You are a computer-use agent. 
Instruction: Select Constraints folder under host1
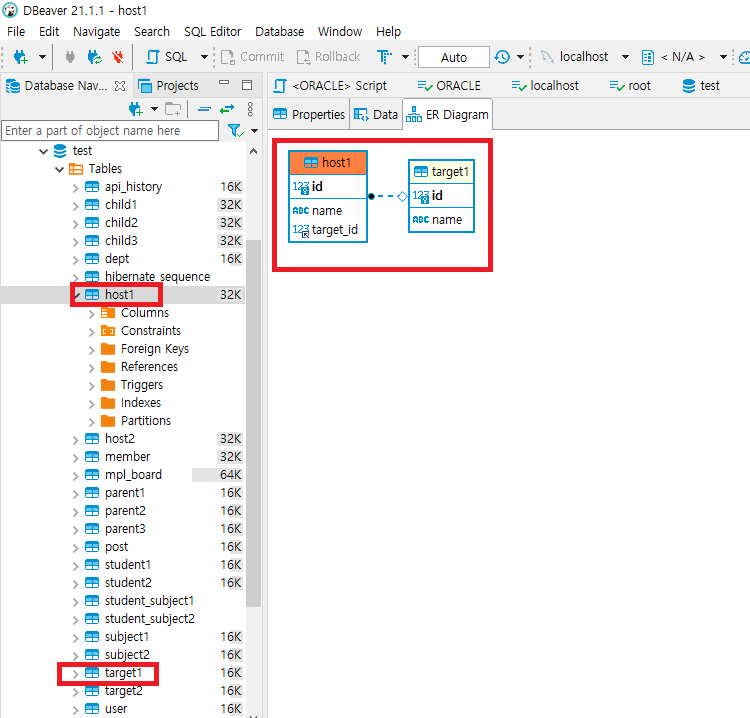point(151,331)
